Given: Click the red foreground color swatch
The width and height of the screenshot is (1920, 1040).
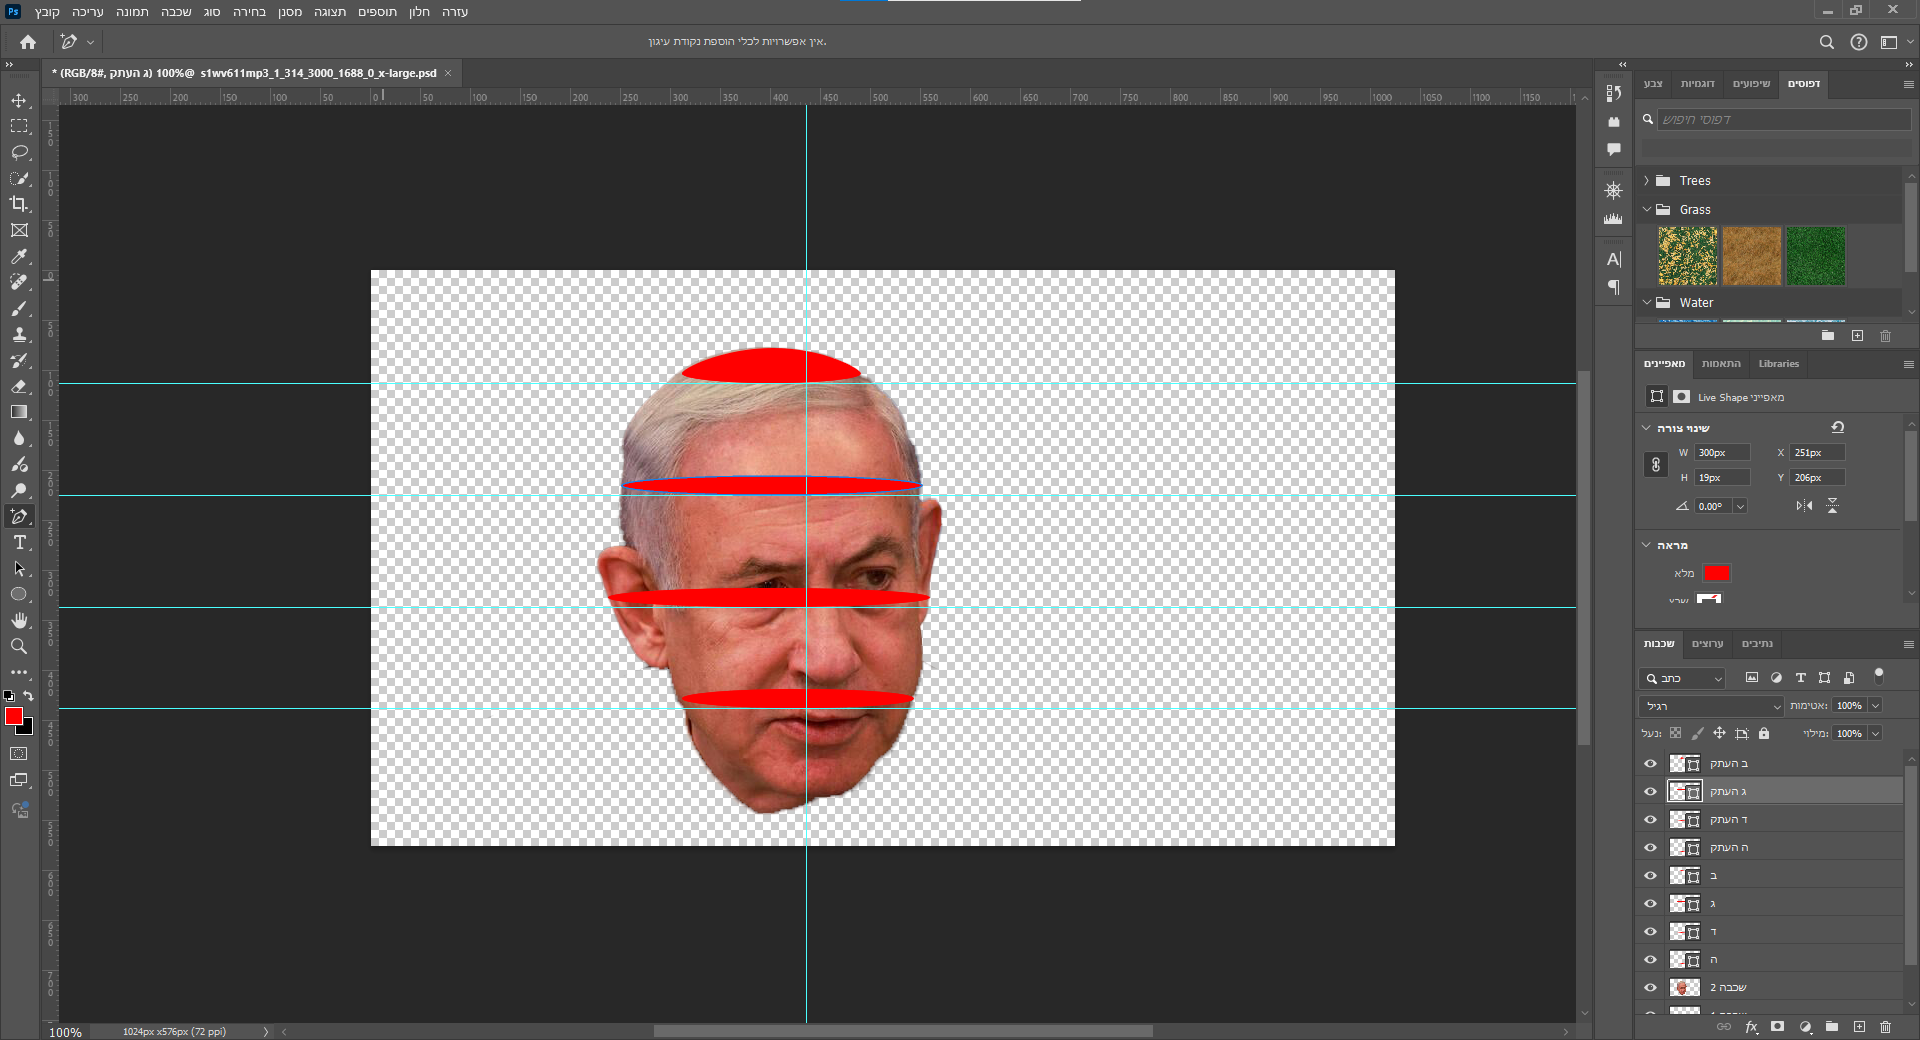Looking at the screenshot, I should (x=13, y=716).
